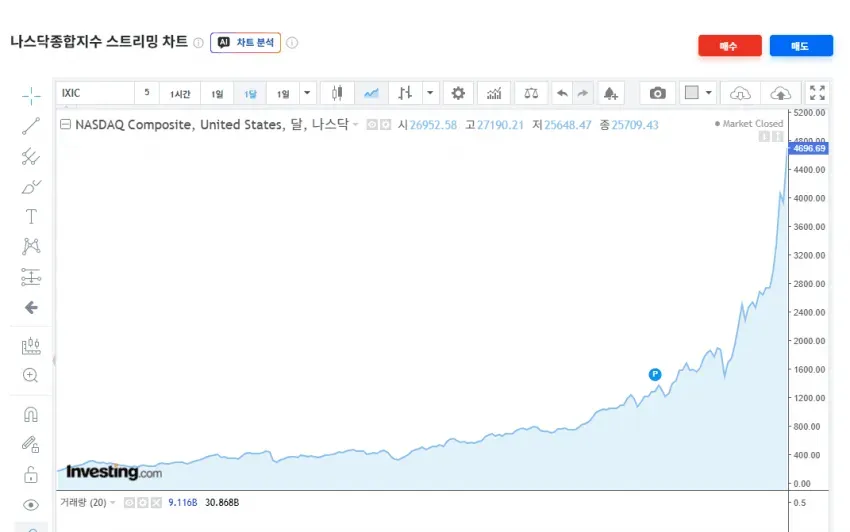Open chart style dropdown arrow
Viewport: 850px width, 532px height.
(430, 93)
